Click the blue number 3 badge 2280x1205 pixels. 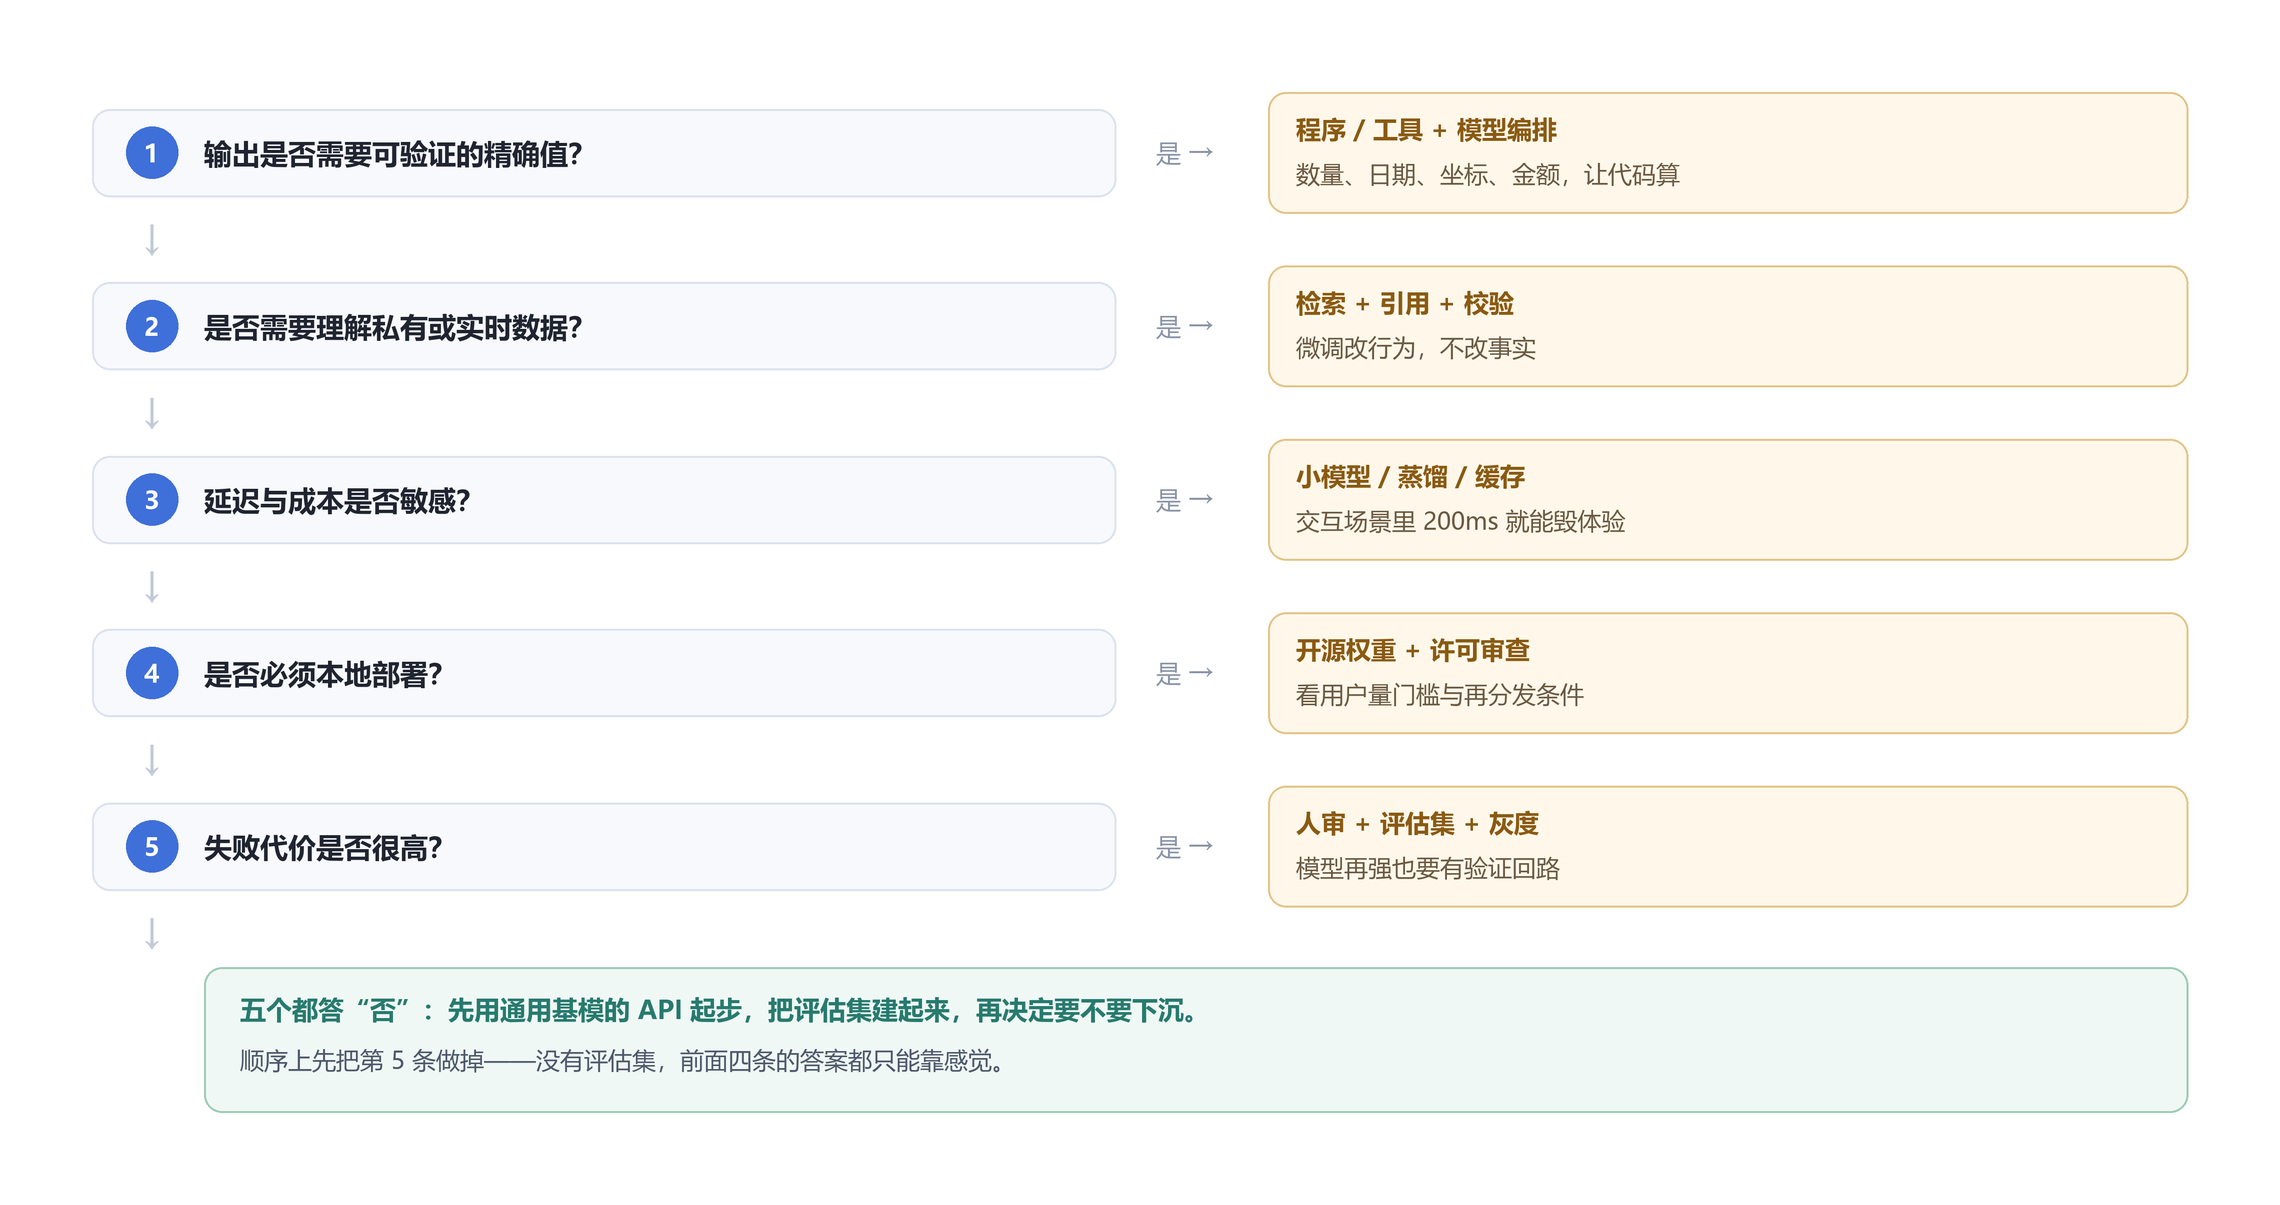point(152,500)
